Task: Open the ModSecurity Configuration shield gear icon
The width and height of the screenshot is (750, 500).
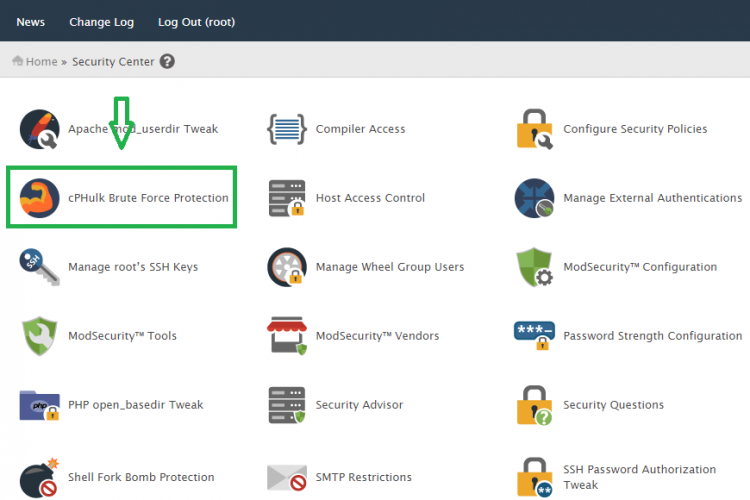Action: pos(534,267)
